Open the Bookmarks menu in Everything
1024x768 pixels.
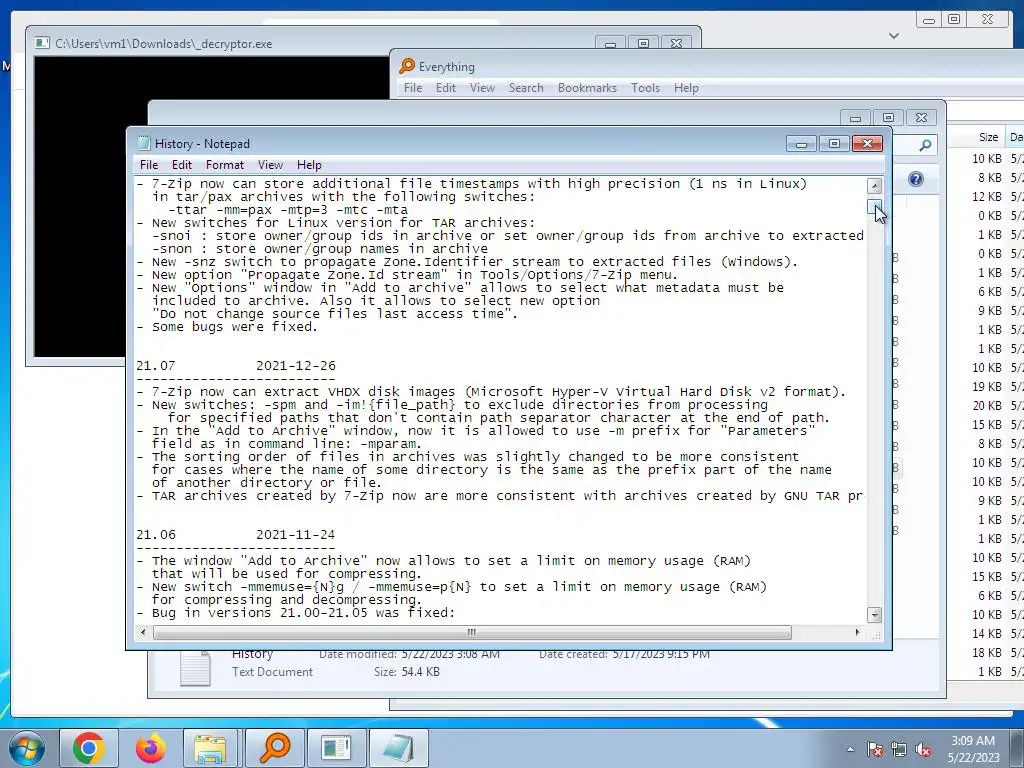587,88
